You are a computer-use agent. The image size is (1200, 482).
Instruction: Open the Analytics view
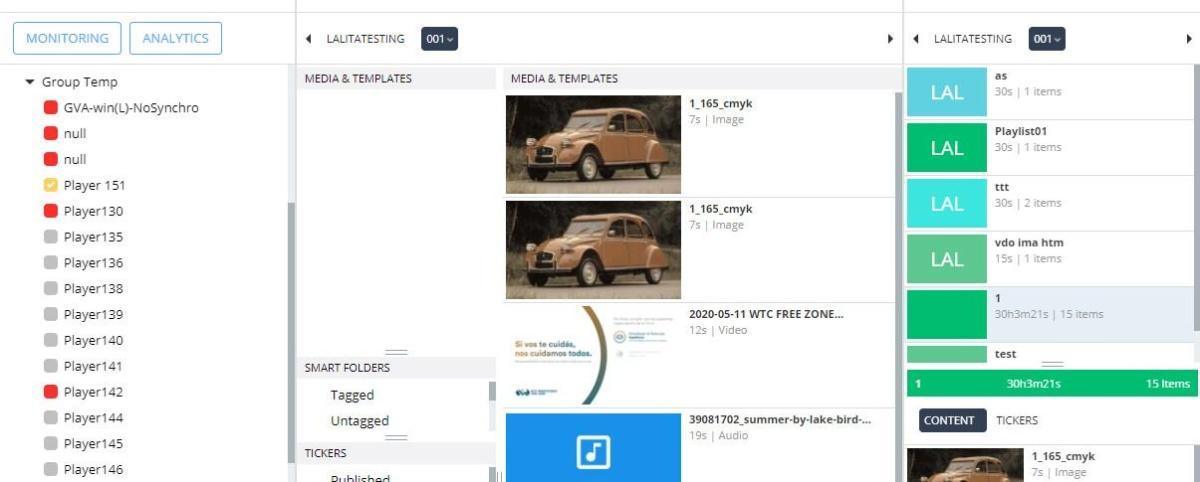coord(175,38)
